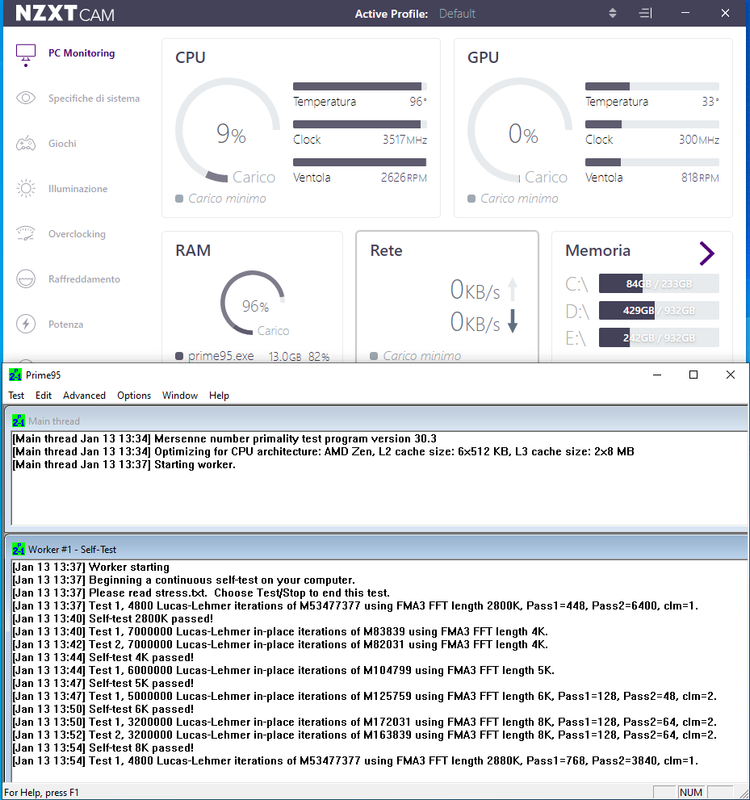750x800 pixels.
Task: Click the Worker #1 - Self-Test title bar
Action: tap(377, 549)
